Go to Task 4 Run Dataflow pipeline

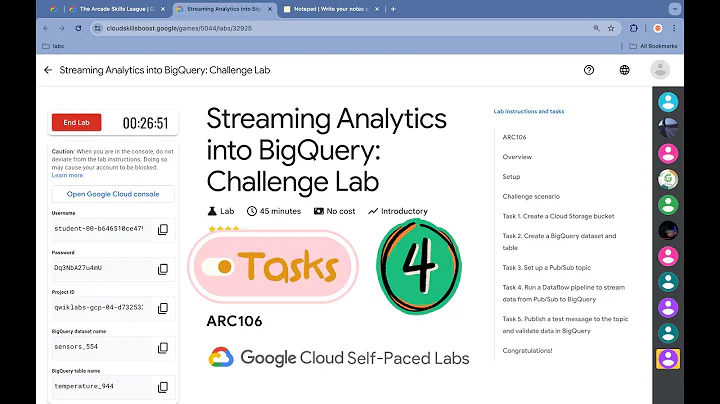tap(563, 293)
